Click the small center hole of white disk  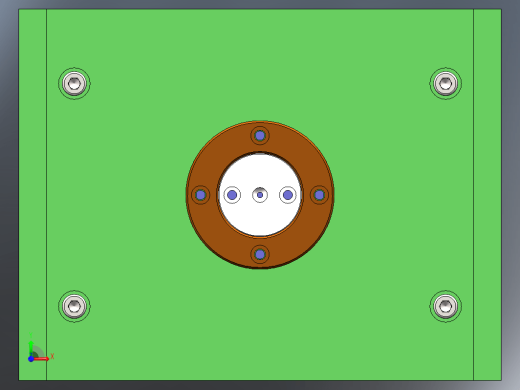pos(260,195)
